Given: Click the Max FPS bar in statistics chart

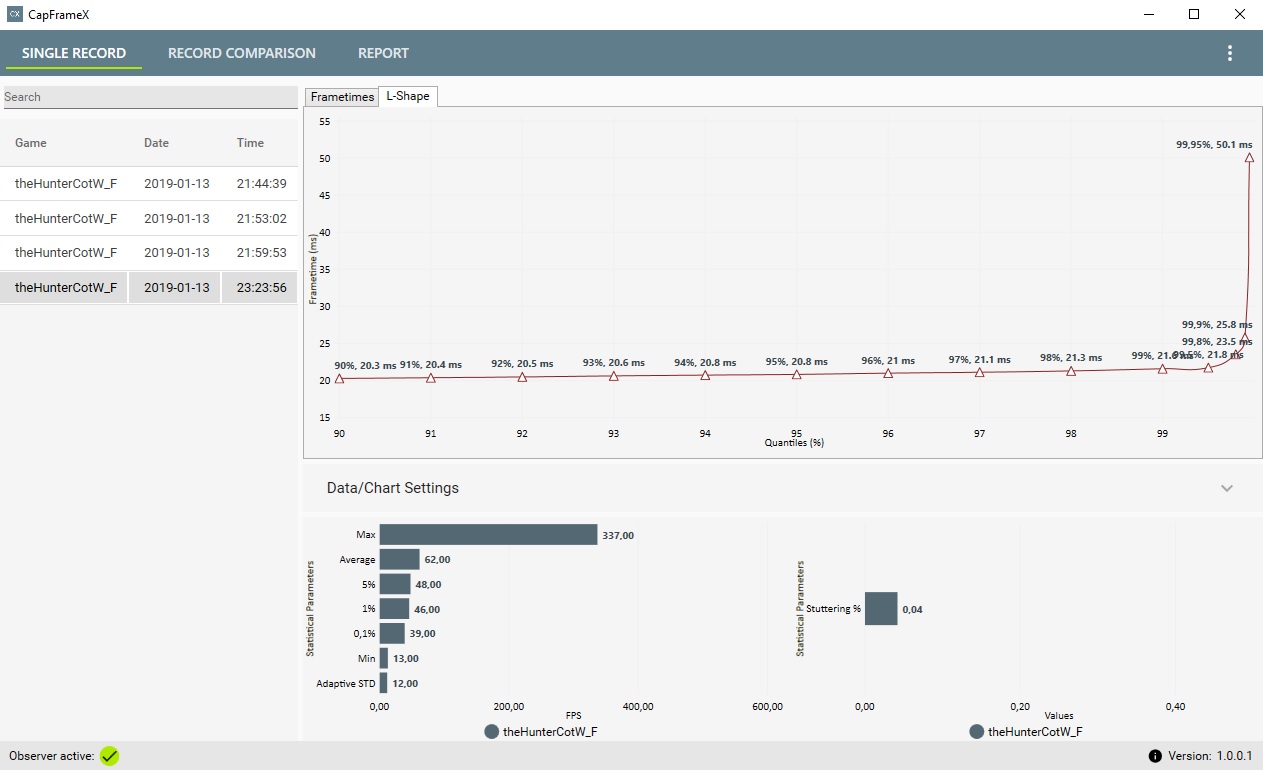Looking at the screenshot, I should click(x=489, y=535).
